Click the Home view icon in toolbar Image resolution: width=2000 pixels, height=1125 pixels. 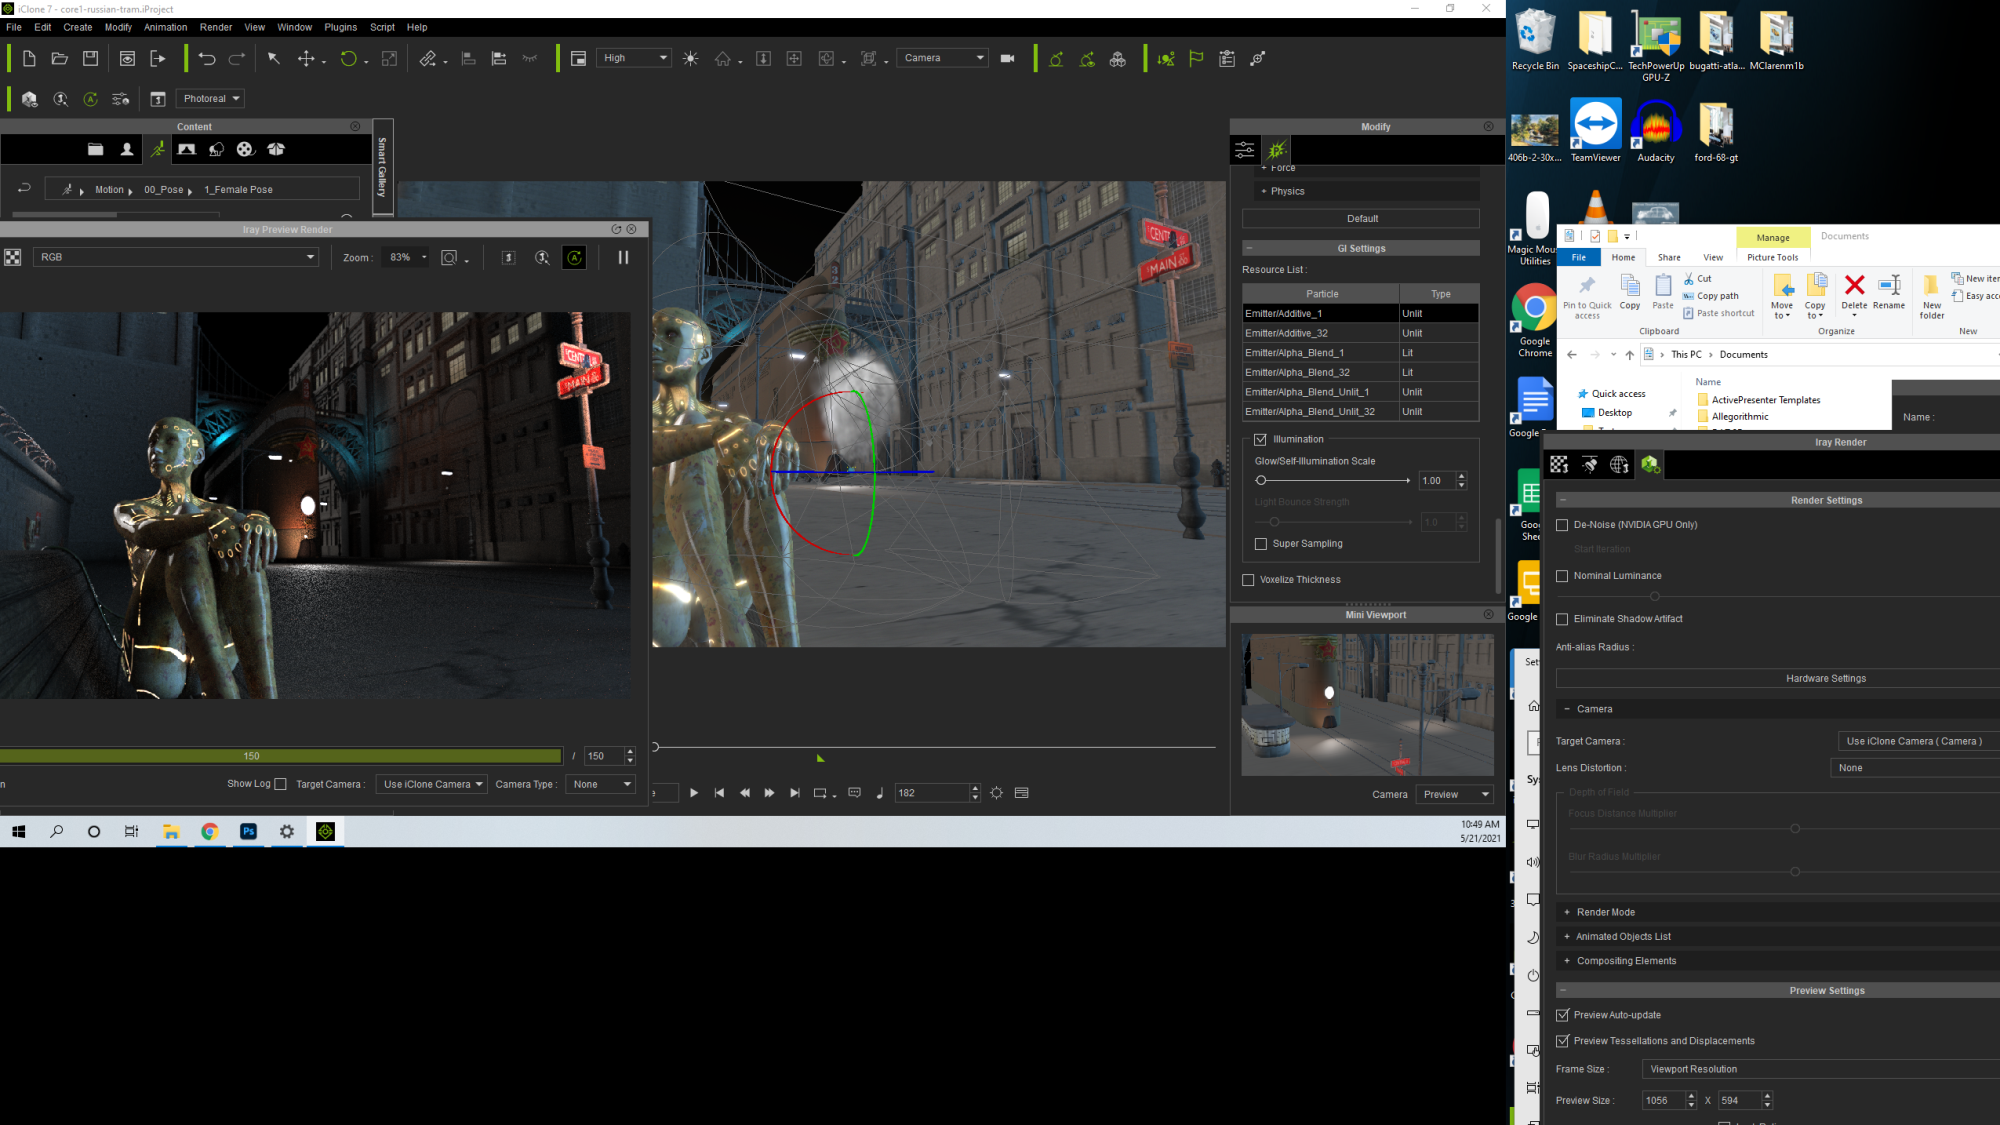point(723,59)
